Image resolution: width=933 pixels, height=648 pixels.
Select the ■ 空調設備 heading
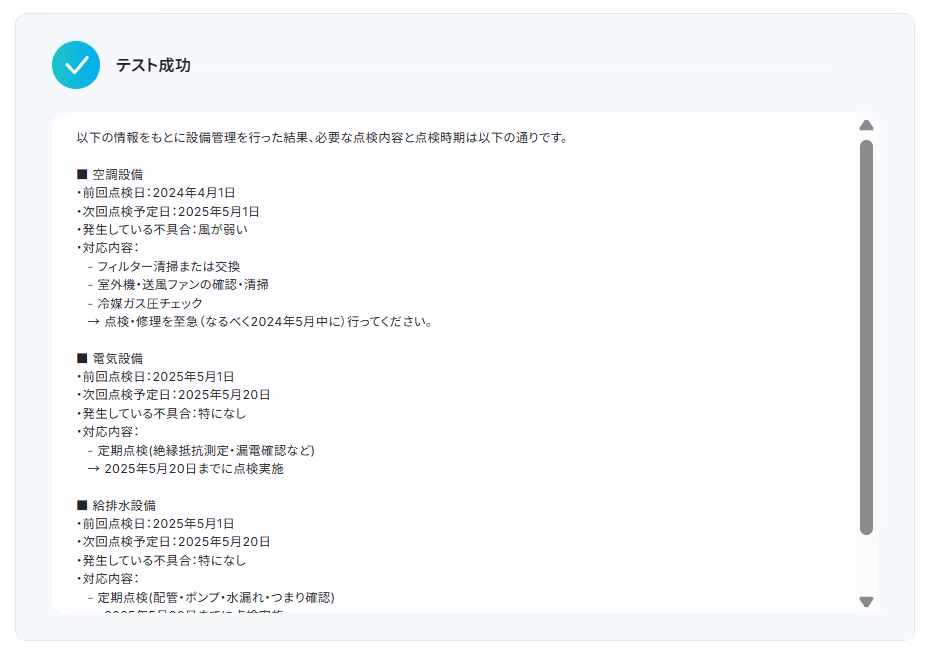pyautogui.click(x=110, y=174)
